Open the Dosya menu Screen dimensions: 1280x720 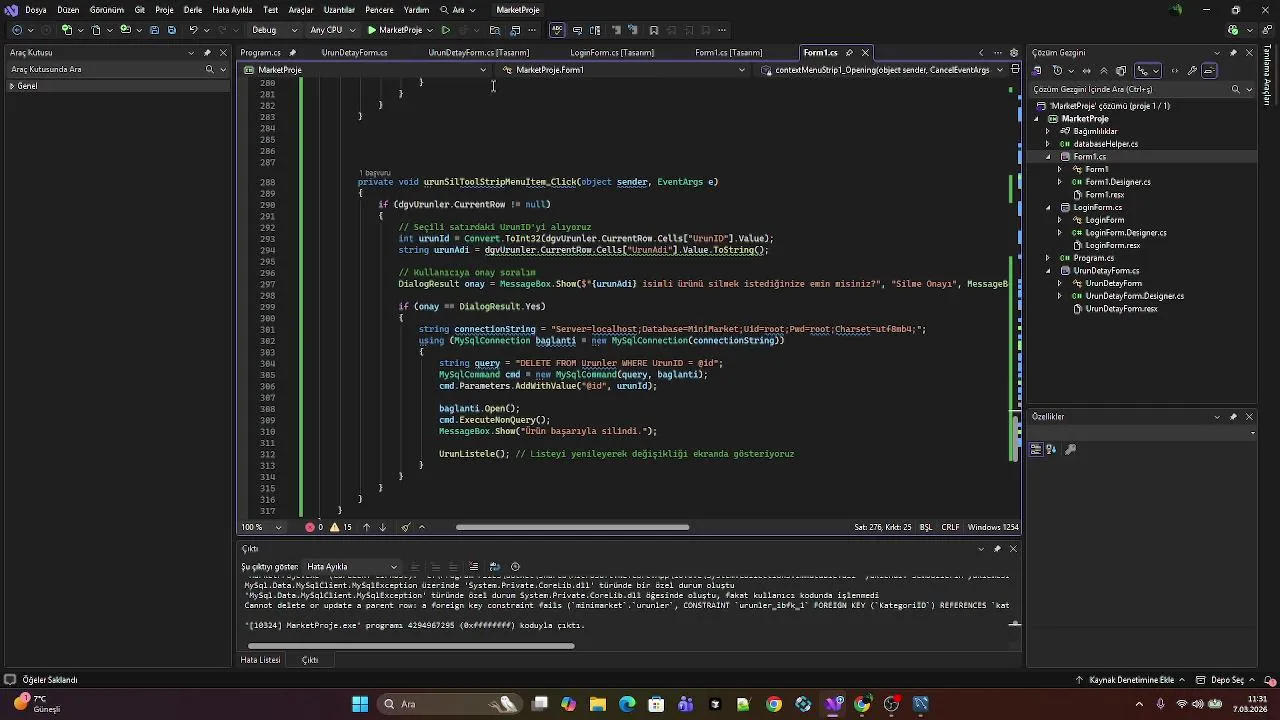[36, 10]
